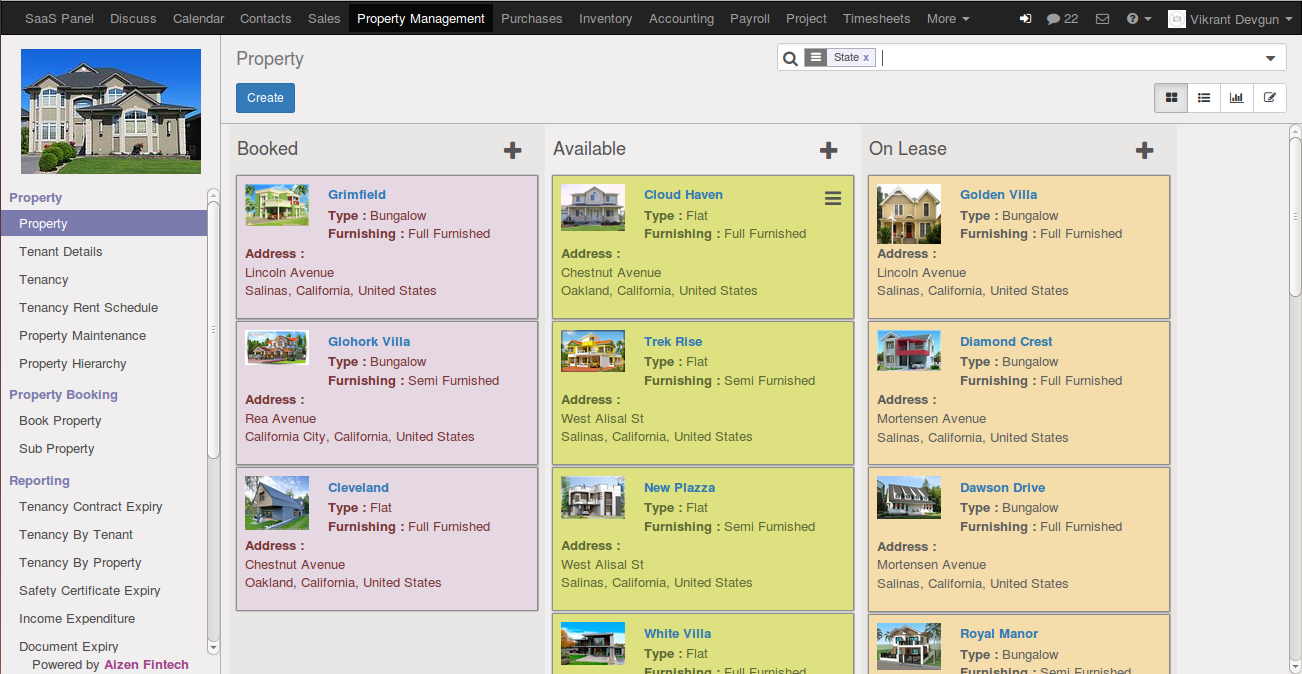Screen dimensions: 1302x674
Task: Click the Create button
Action: [x=265, y=98]
